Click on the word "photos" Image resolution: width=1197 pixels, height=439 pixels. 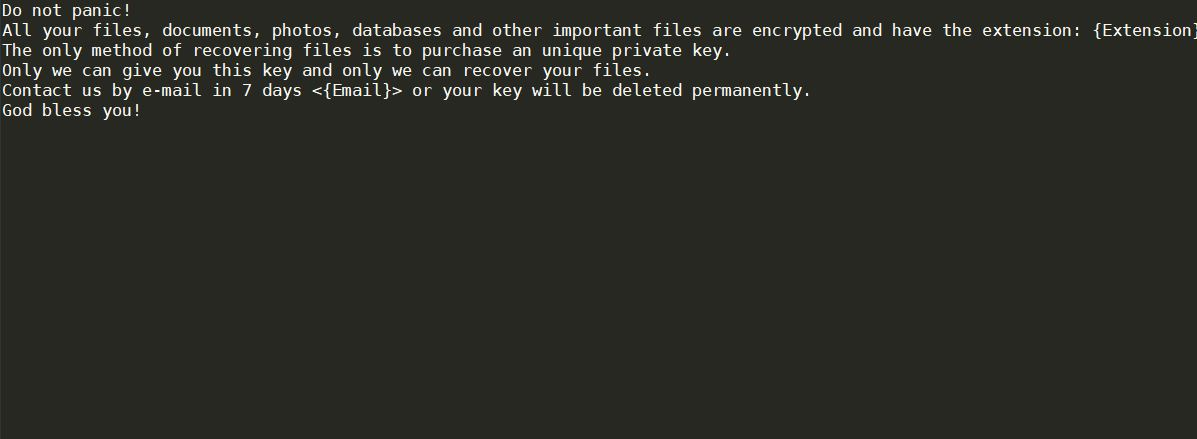[x=301, y=30]
